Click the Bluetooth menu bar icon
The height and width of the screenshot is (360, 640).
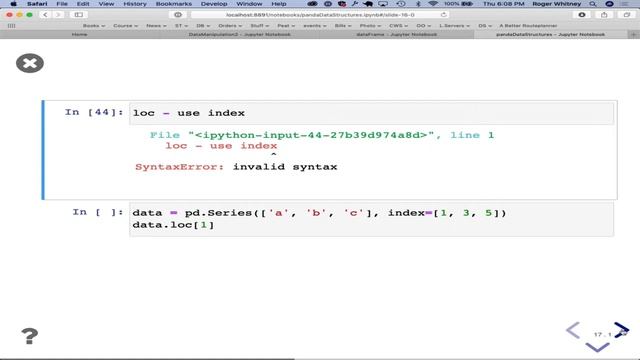[418, 4]
